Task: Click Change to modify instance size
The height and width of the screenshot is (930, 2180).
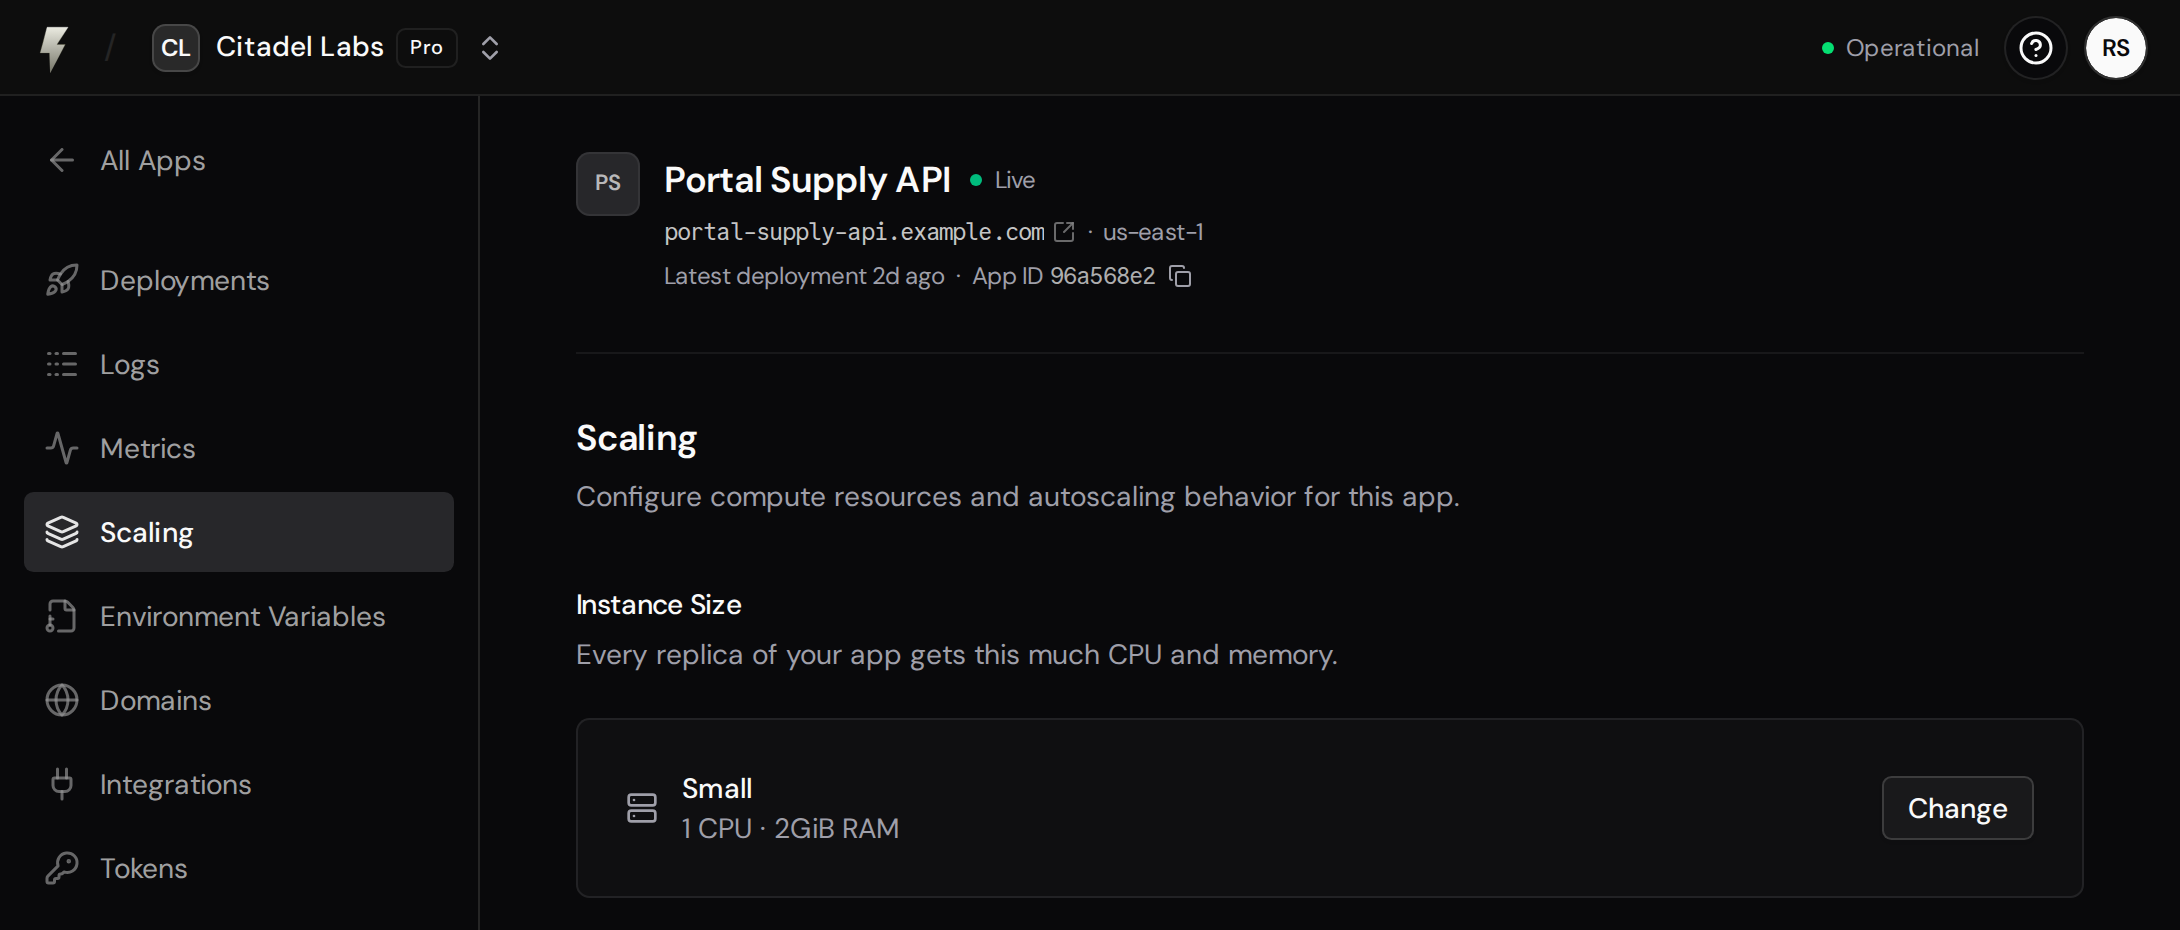Action: (x=1957, y=808)
